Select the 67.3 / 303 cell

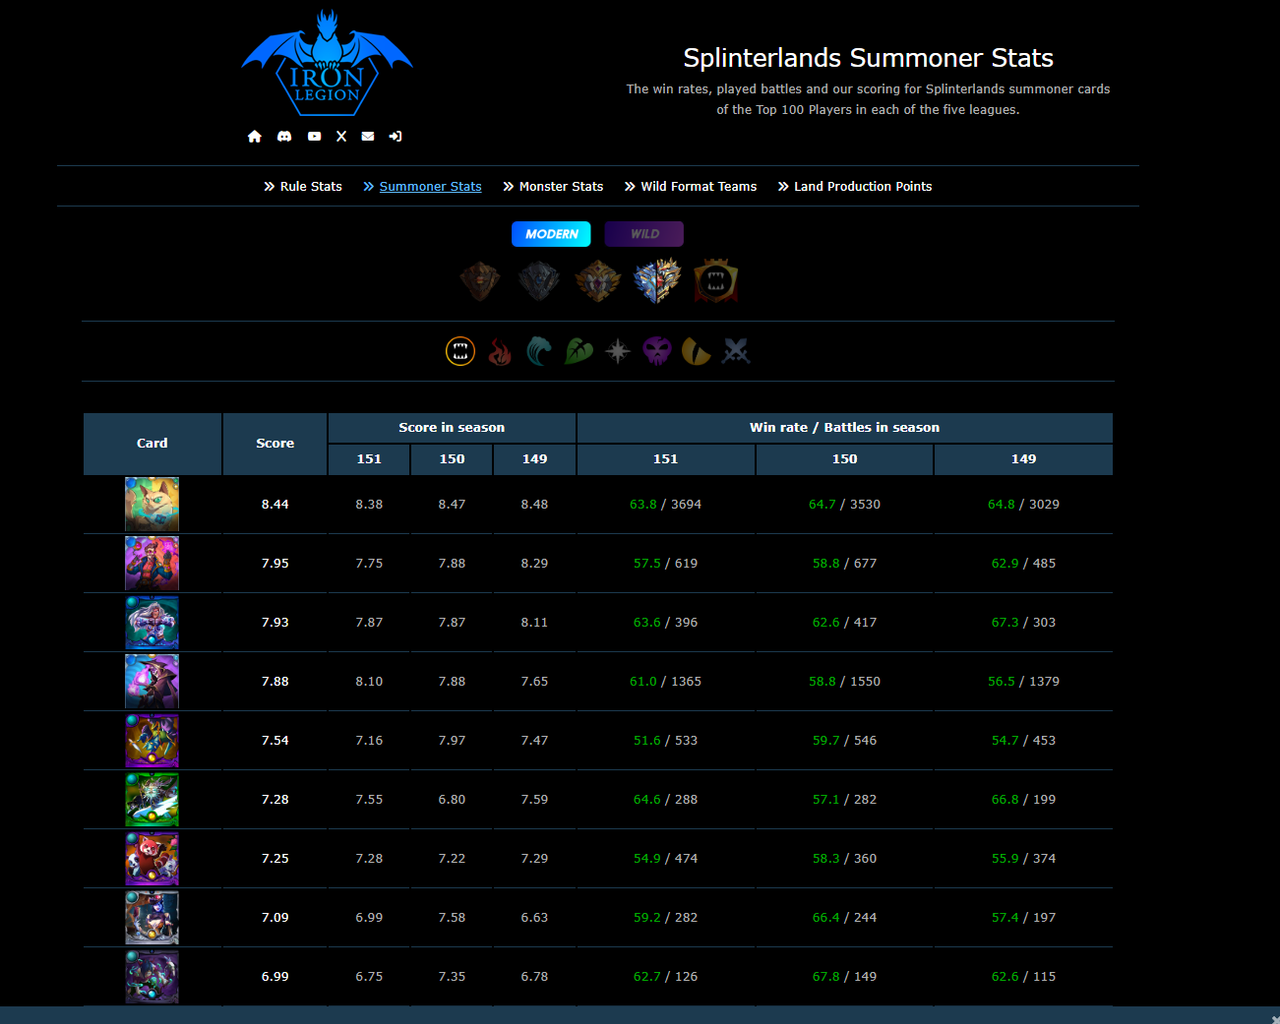click(x=1024, y=622)
